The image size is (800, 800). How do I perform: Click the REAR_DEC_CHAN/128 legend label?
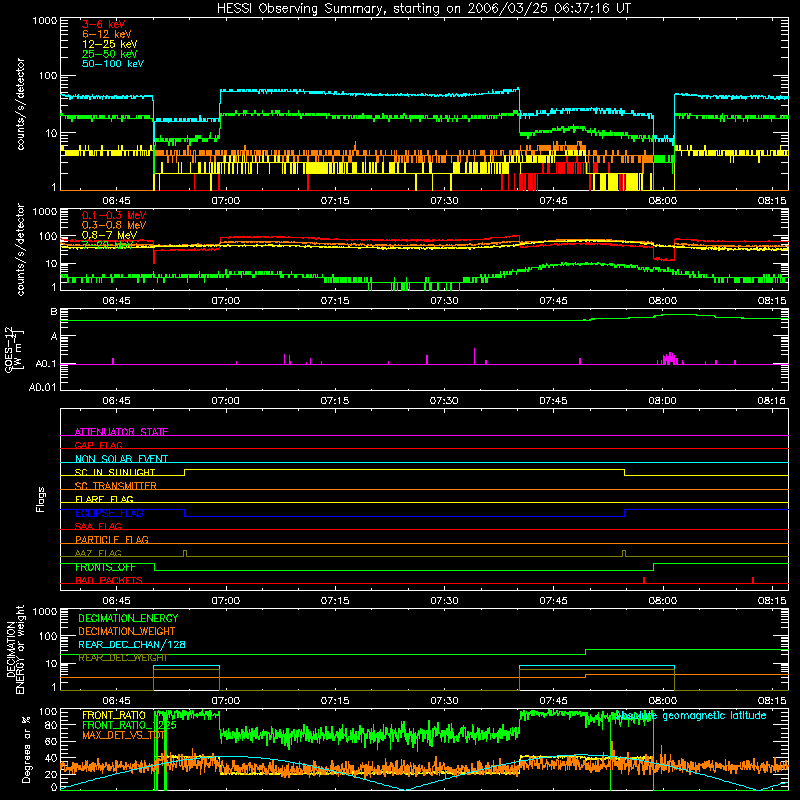[x=132, y=645]
